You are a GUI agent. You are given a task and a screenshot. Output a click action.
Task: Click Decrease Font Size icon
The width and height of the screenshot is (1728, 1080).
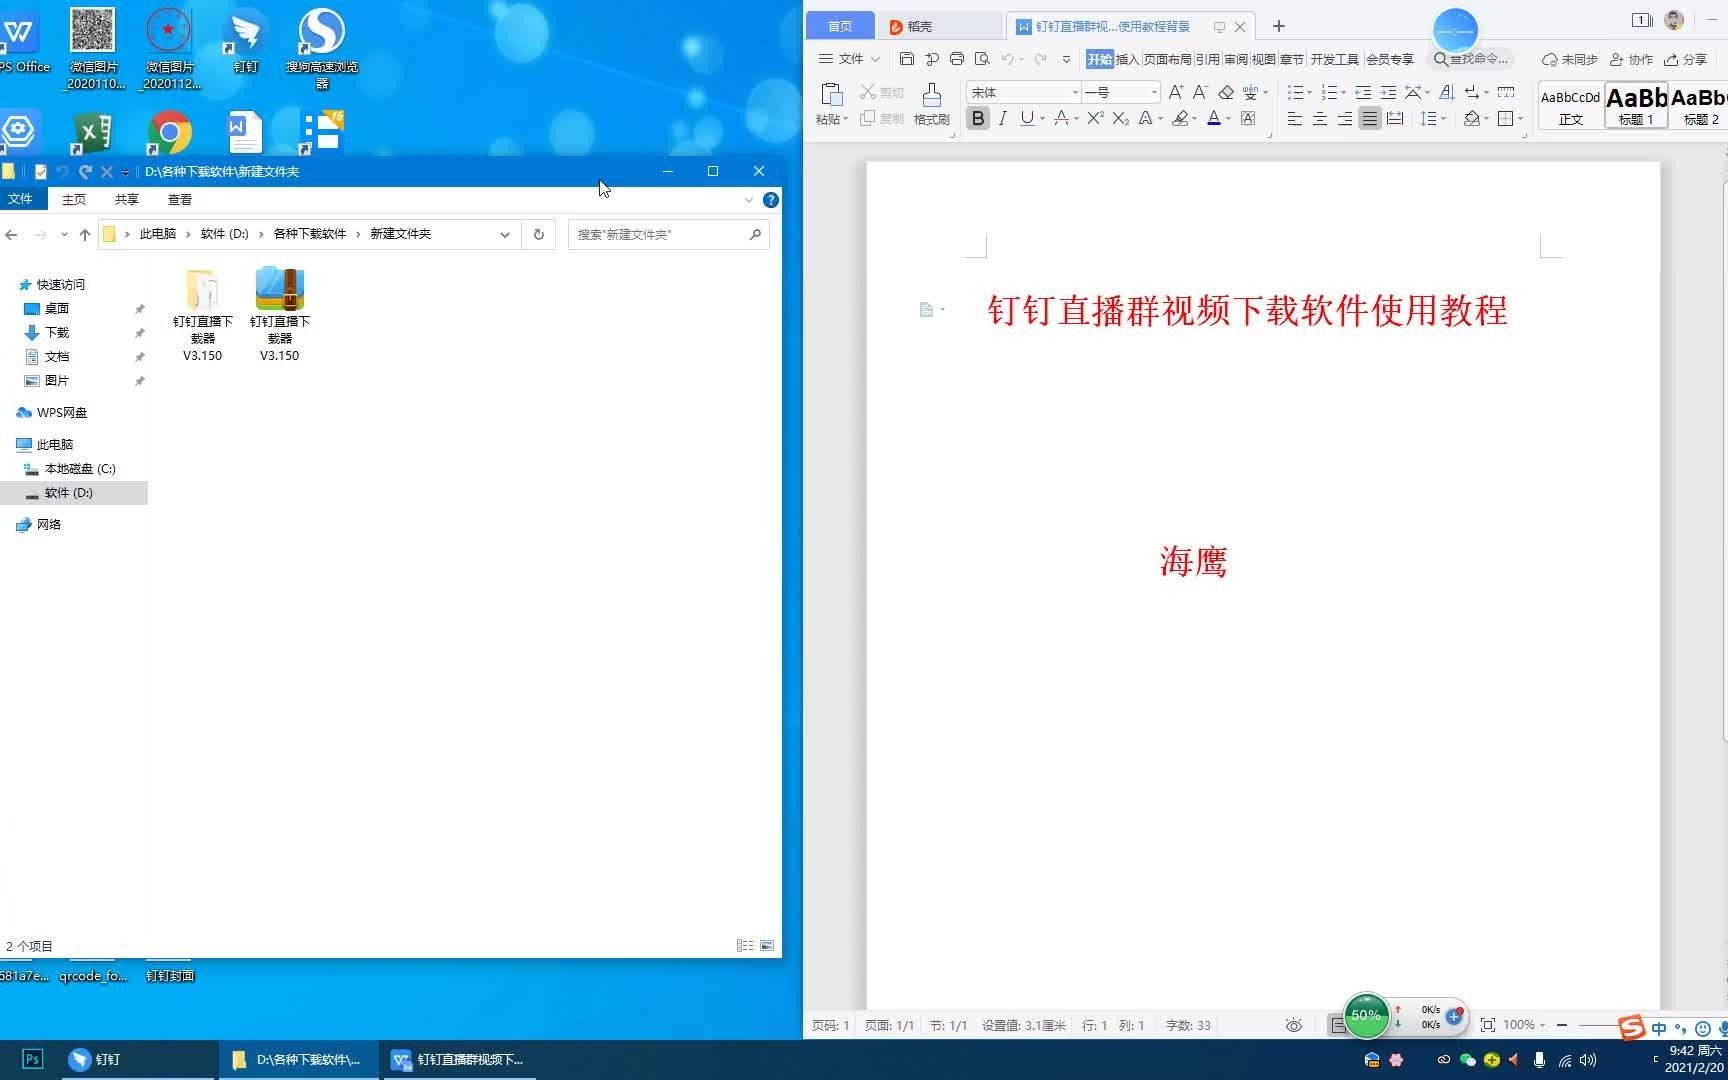click(x=1200, y=92)
